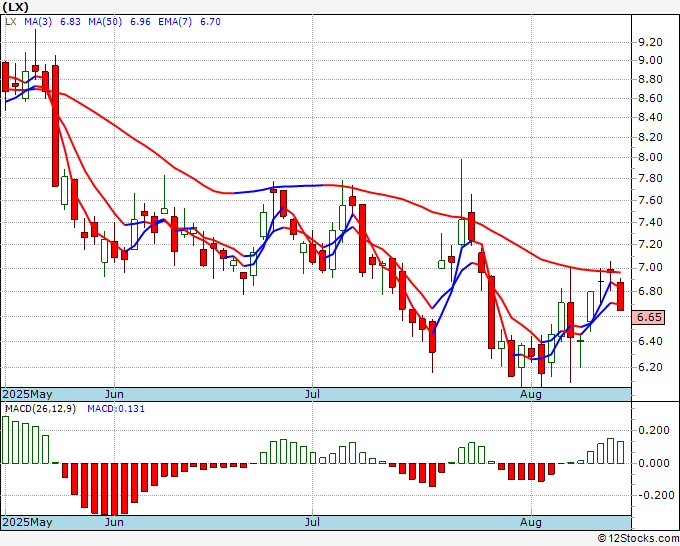
Task: Click Jul on the price chart timeline
Action: coord(312,394)
